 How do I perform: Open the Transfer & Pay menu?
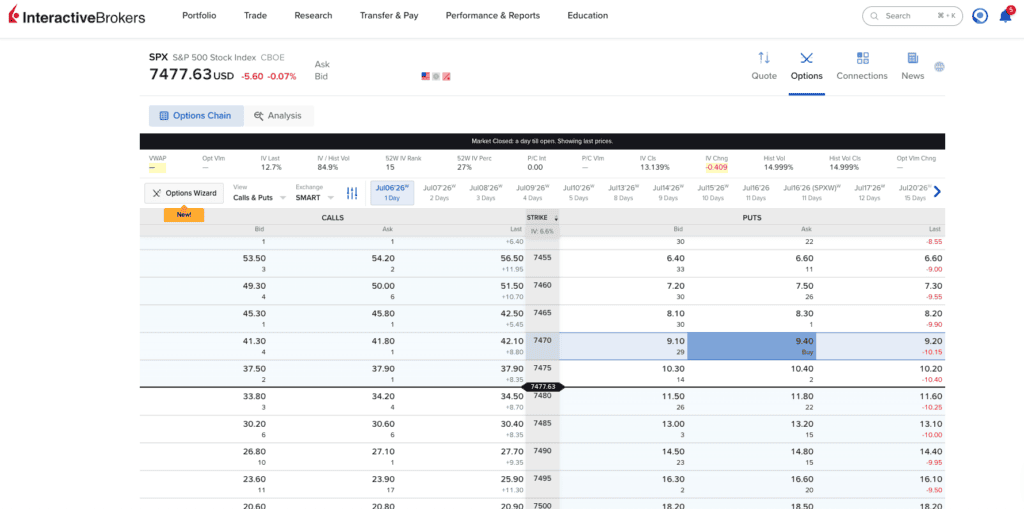(x=389, y=16)
